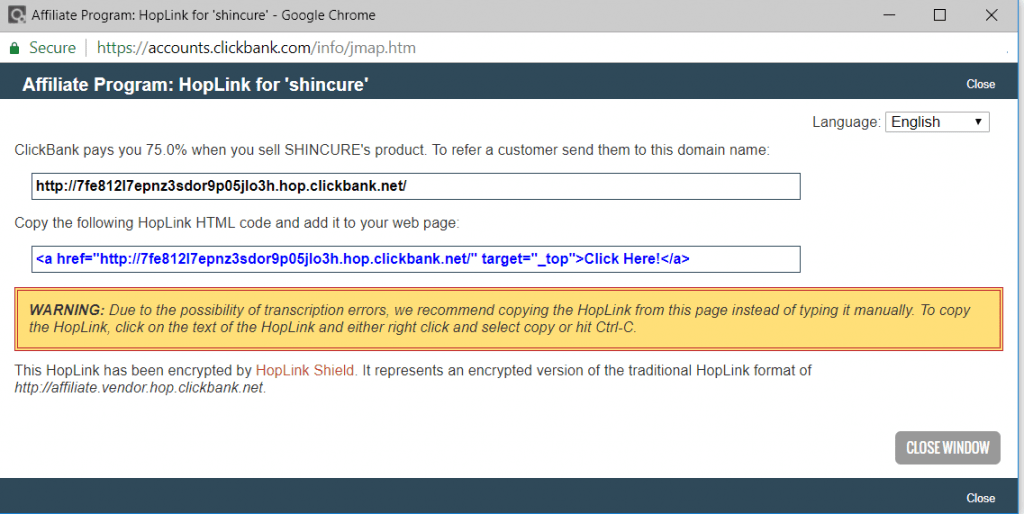Select the HopLink domain name field
Image resolution: width=1024 pixels, height=514 pixels.
(x=415, y=186)
